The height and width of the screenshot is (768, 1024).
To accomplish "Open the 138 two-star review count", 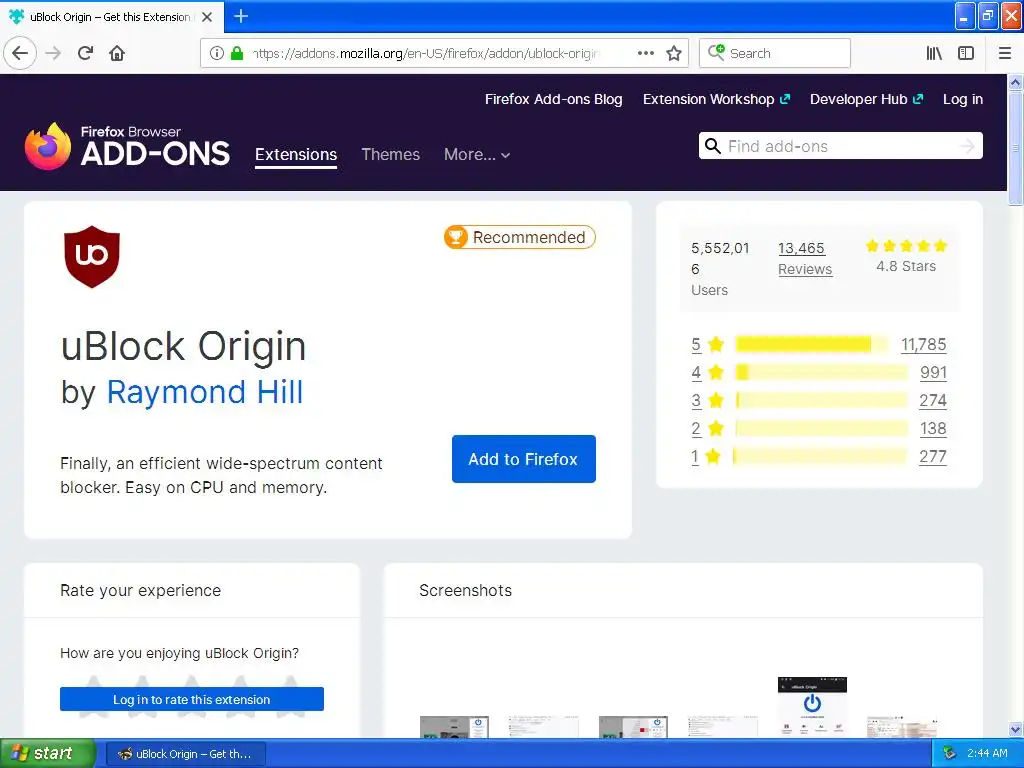I will [933, 428].
